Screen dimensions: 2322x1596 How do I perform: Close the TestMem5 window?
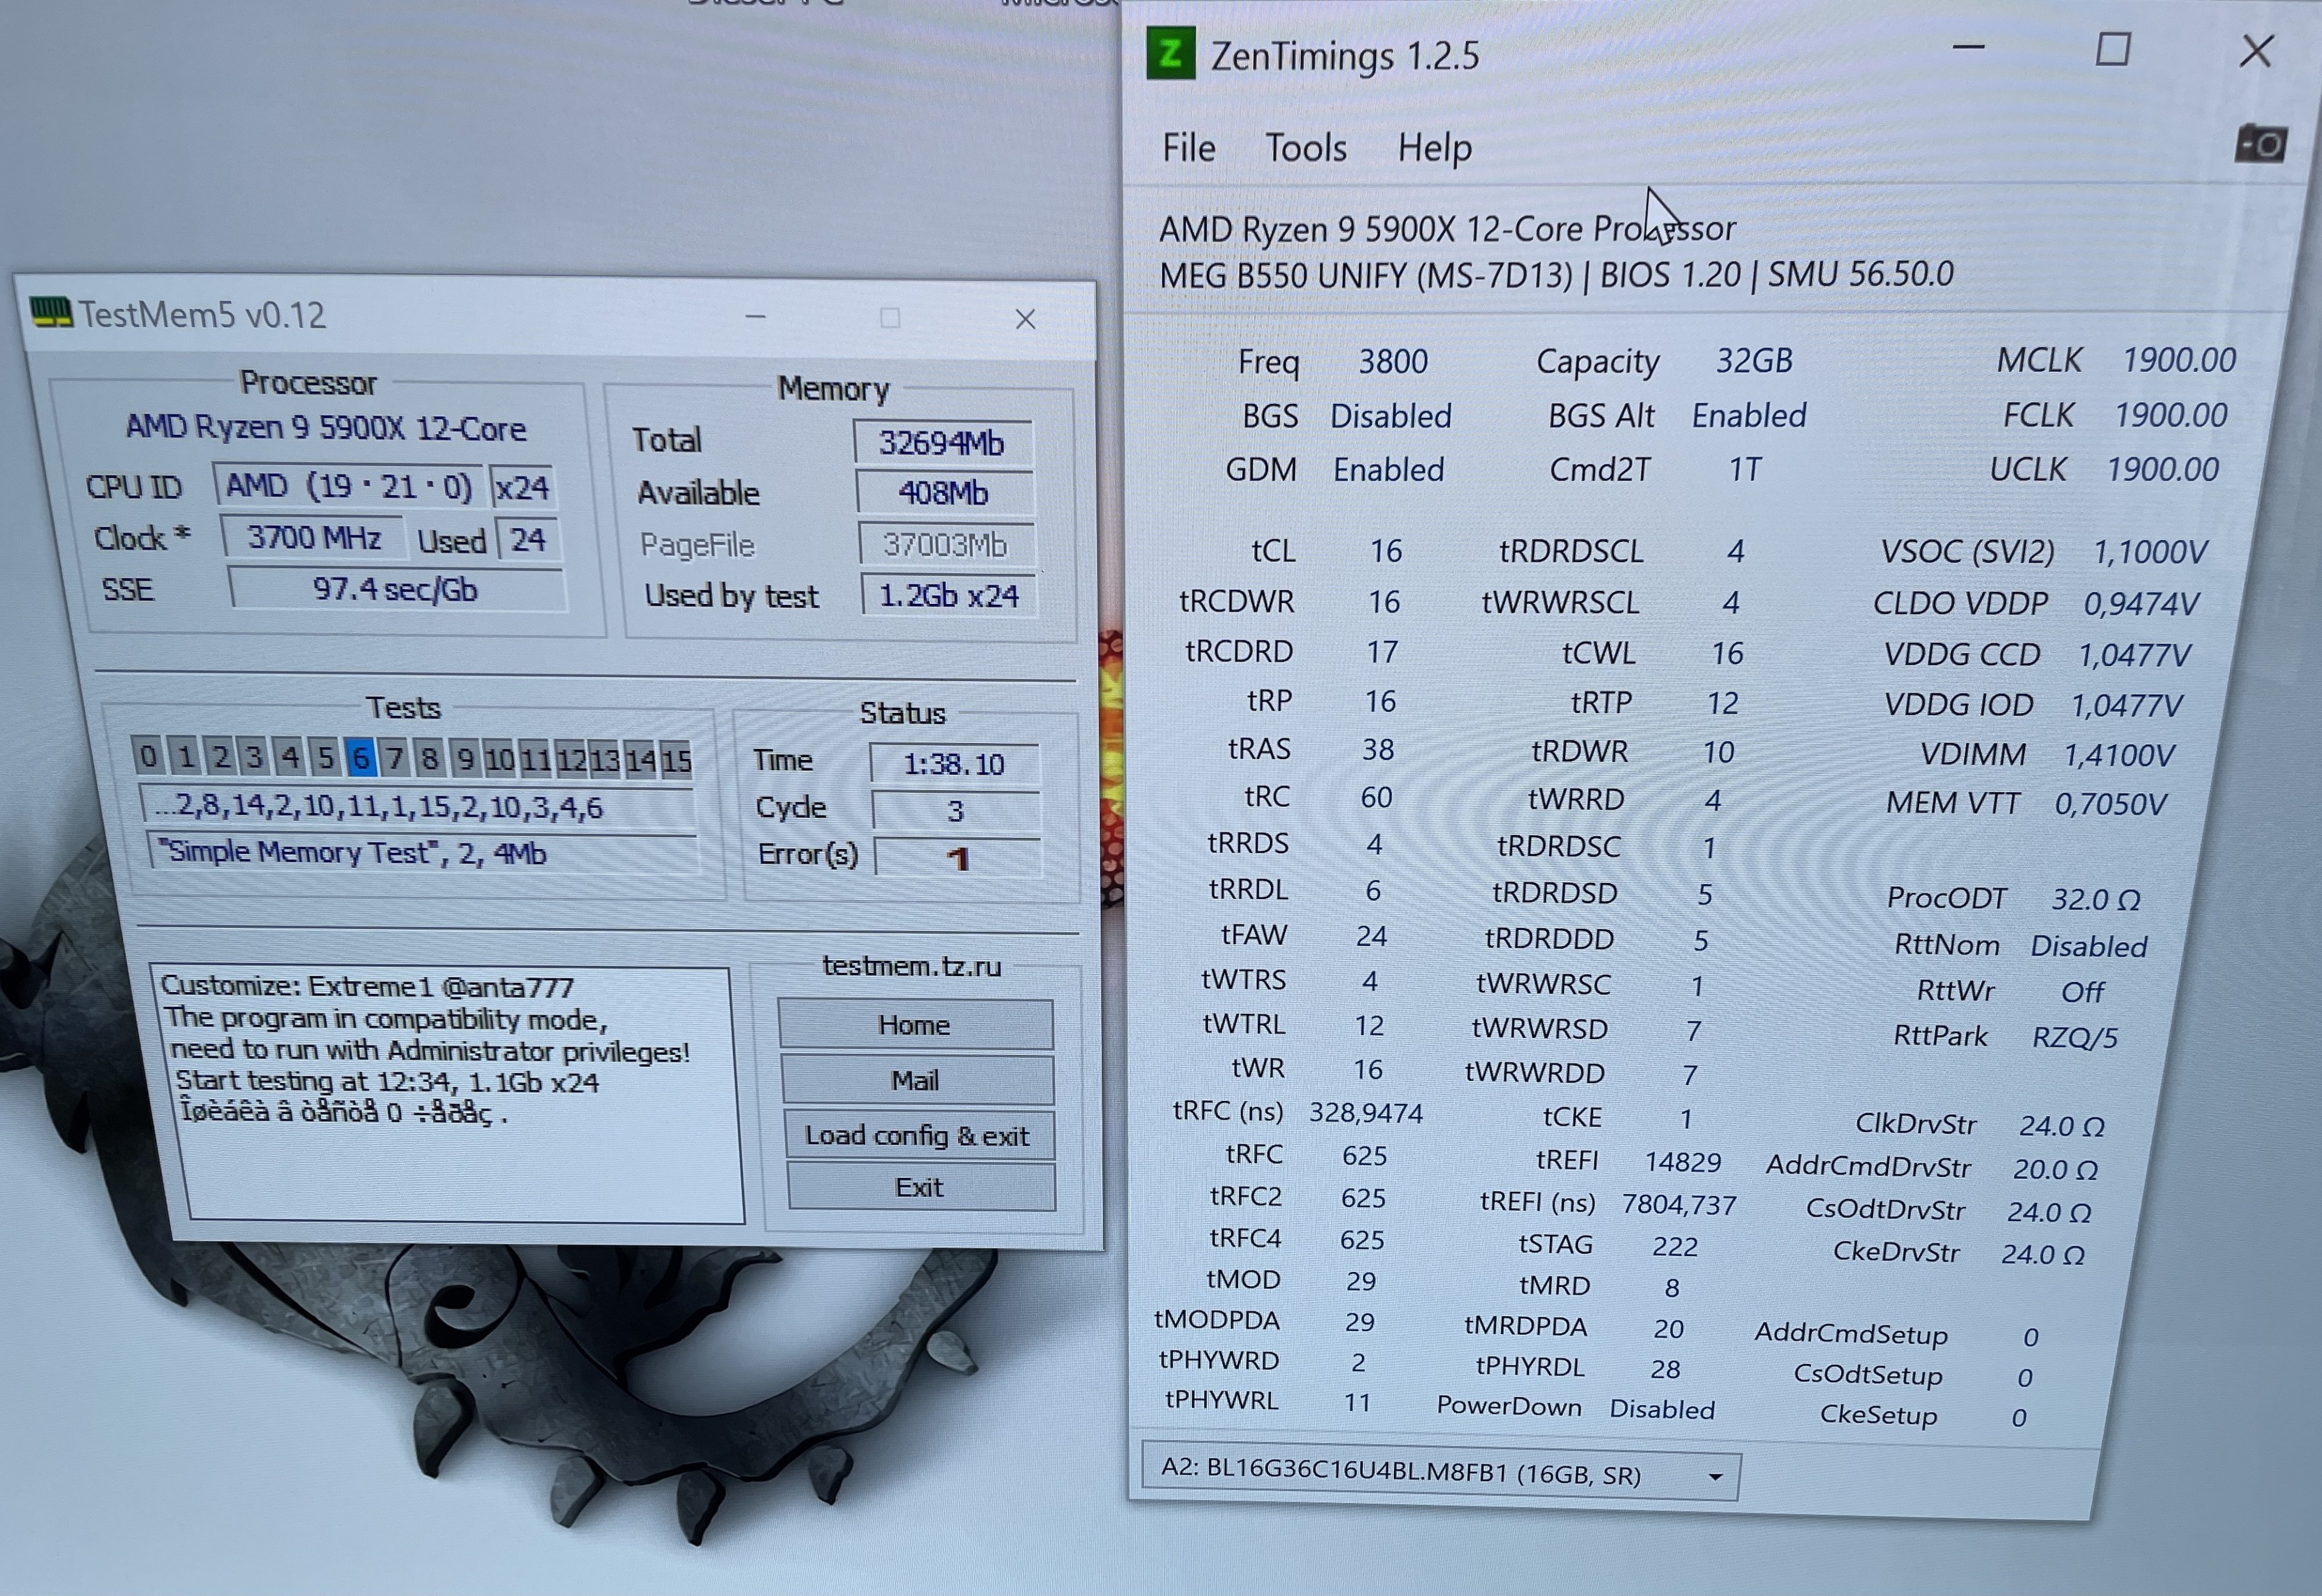(x=1025, y=319)
